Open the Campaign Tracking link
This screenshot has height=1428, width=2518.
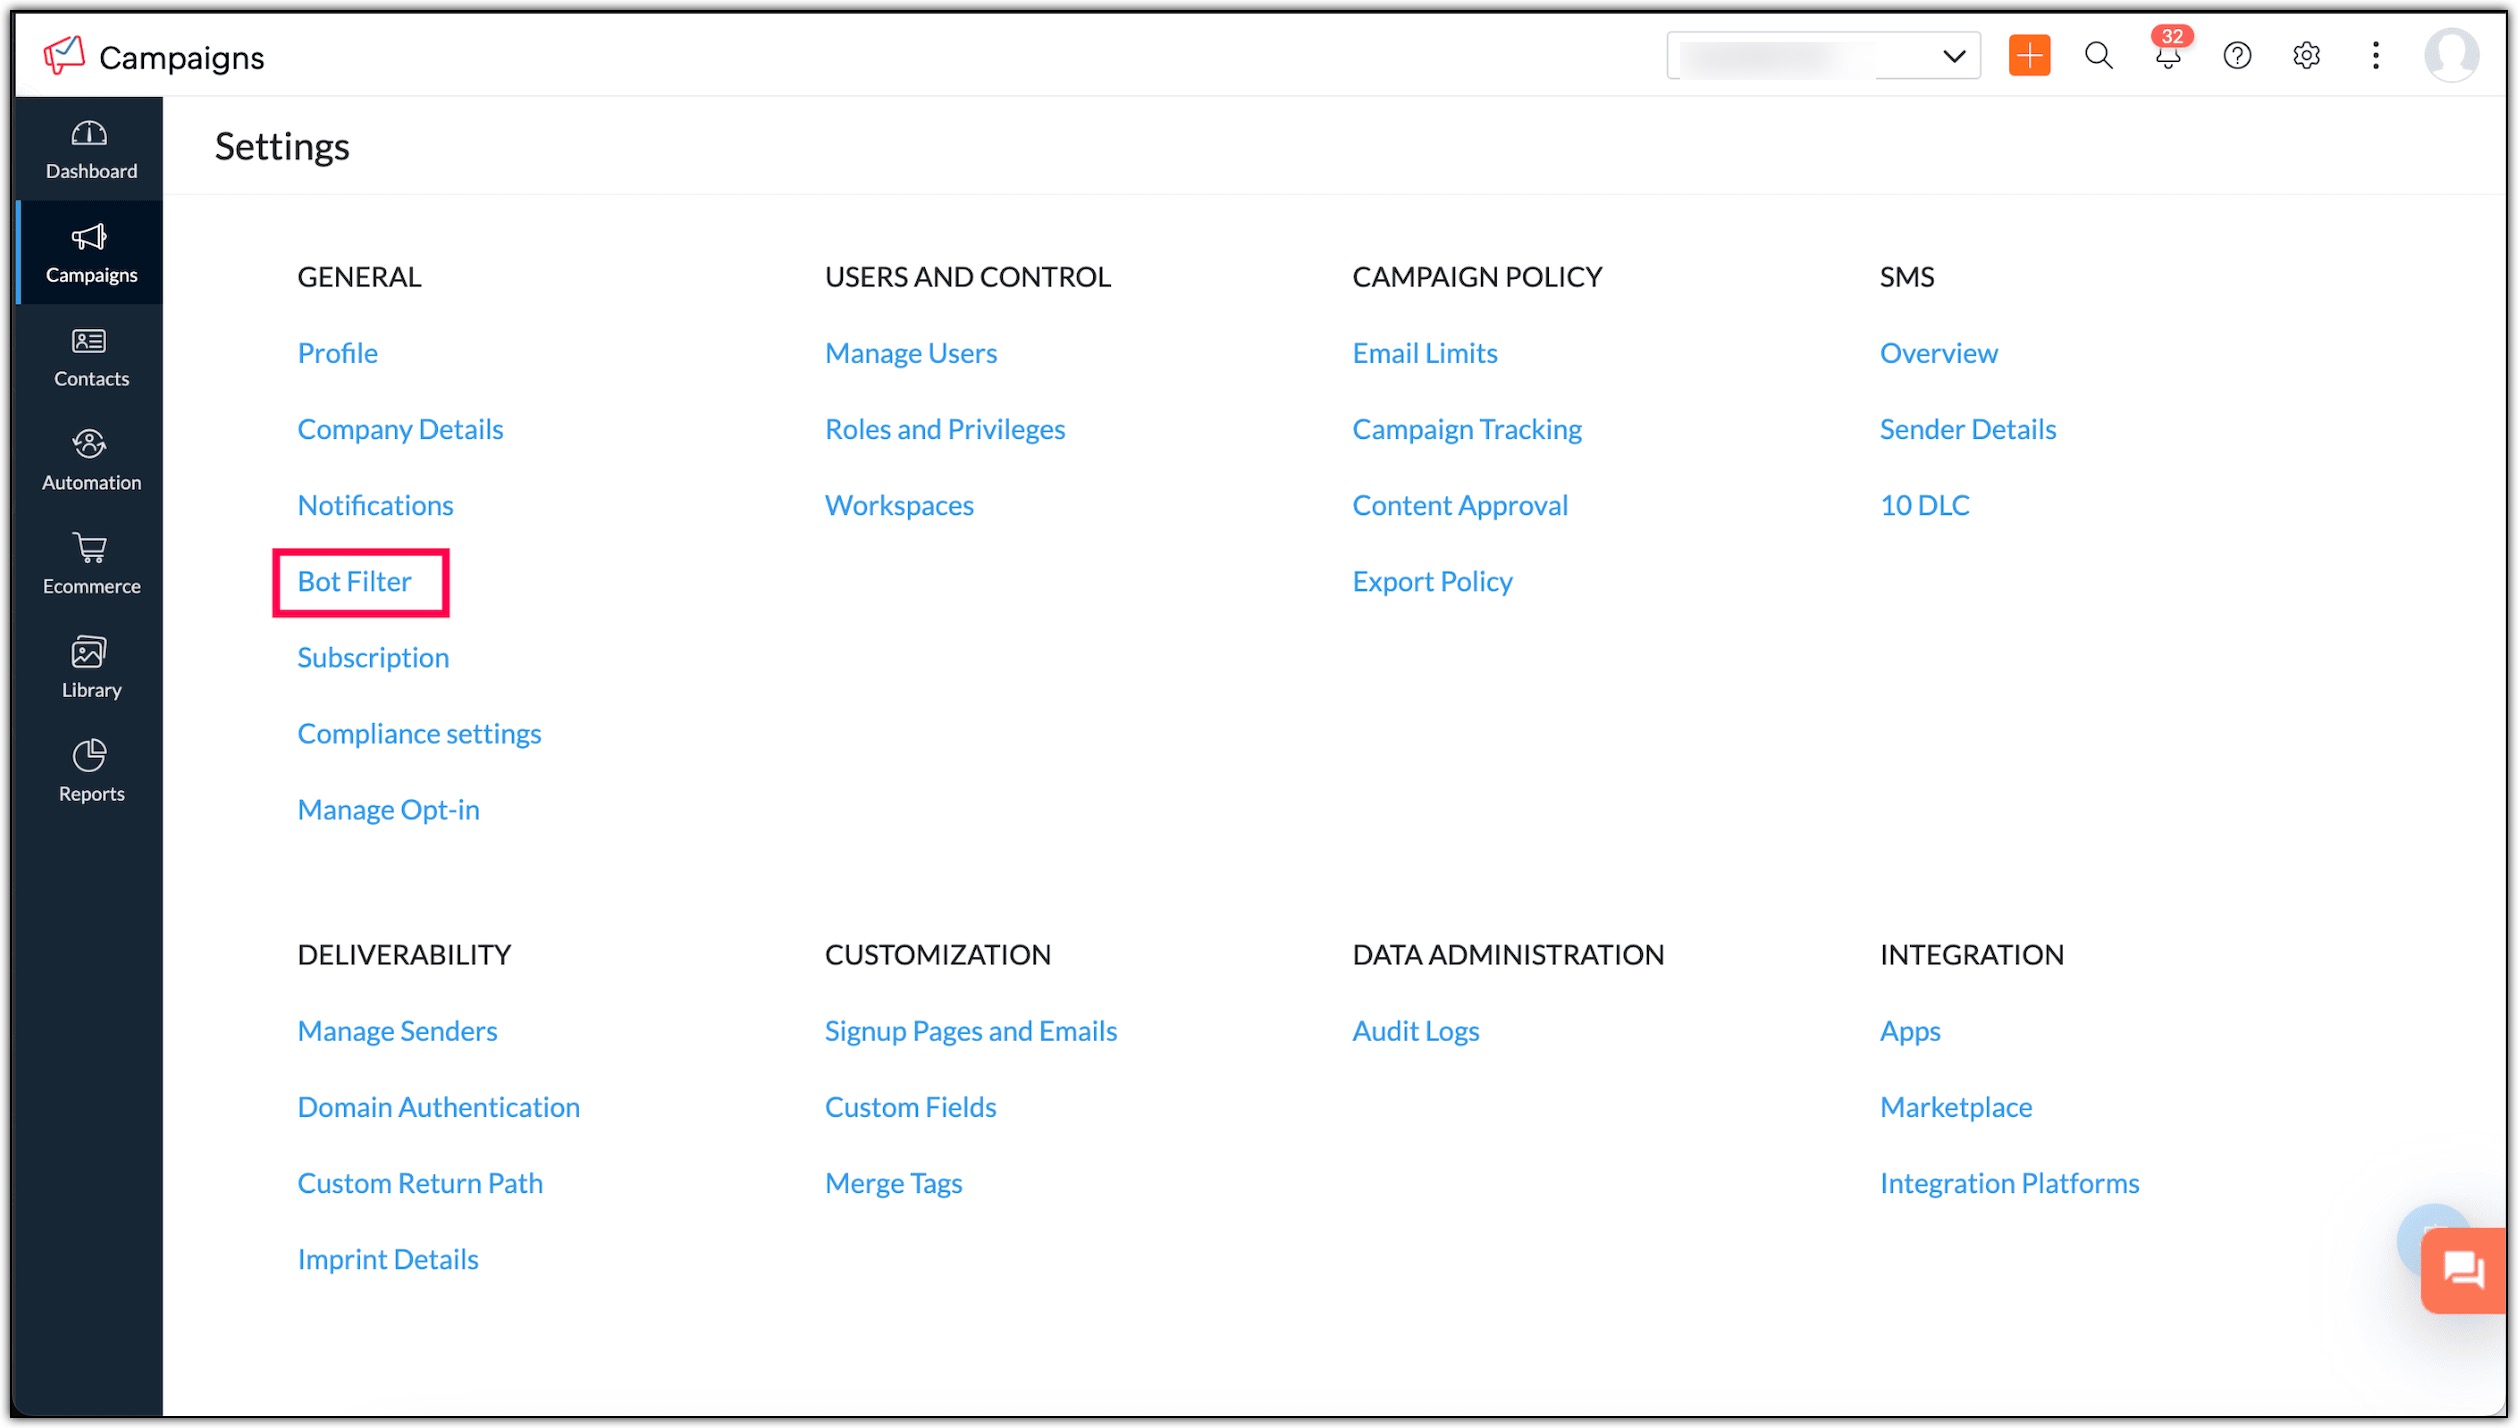pyautogui.click(x=1466, y=430)
